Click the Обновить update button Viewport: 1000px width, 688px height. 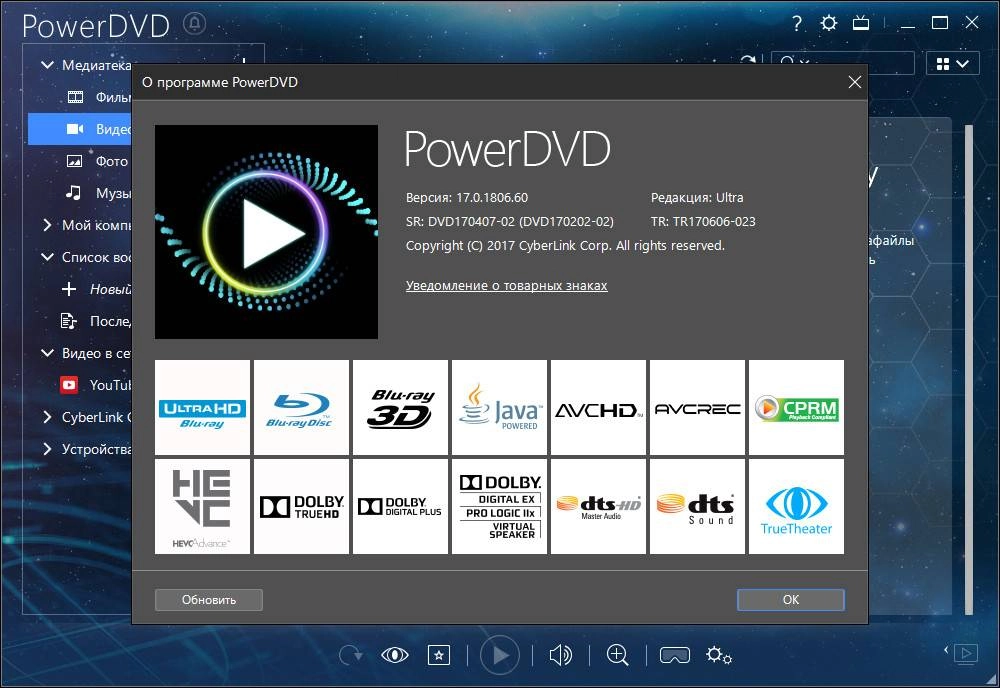pyautogui.click(x=209, y=599)
